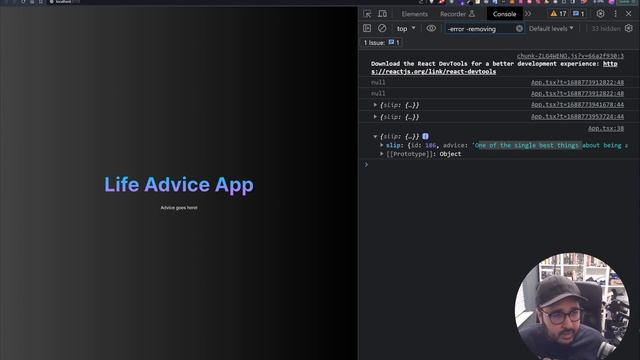Open the 1 message issues counter in tab bar
The width and height of the screenshot is (640, 360).
tap(579, 14)
